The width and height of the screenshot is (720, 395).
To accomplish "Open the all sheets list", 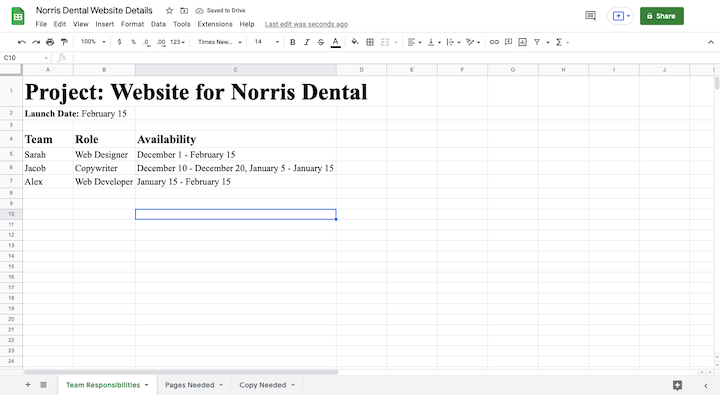I will (43, 385).
